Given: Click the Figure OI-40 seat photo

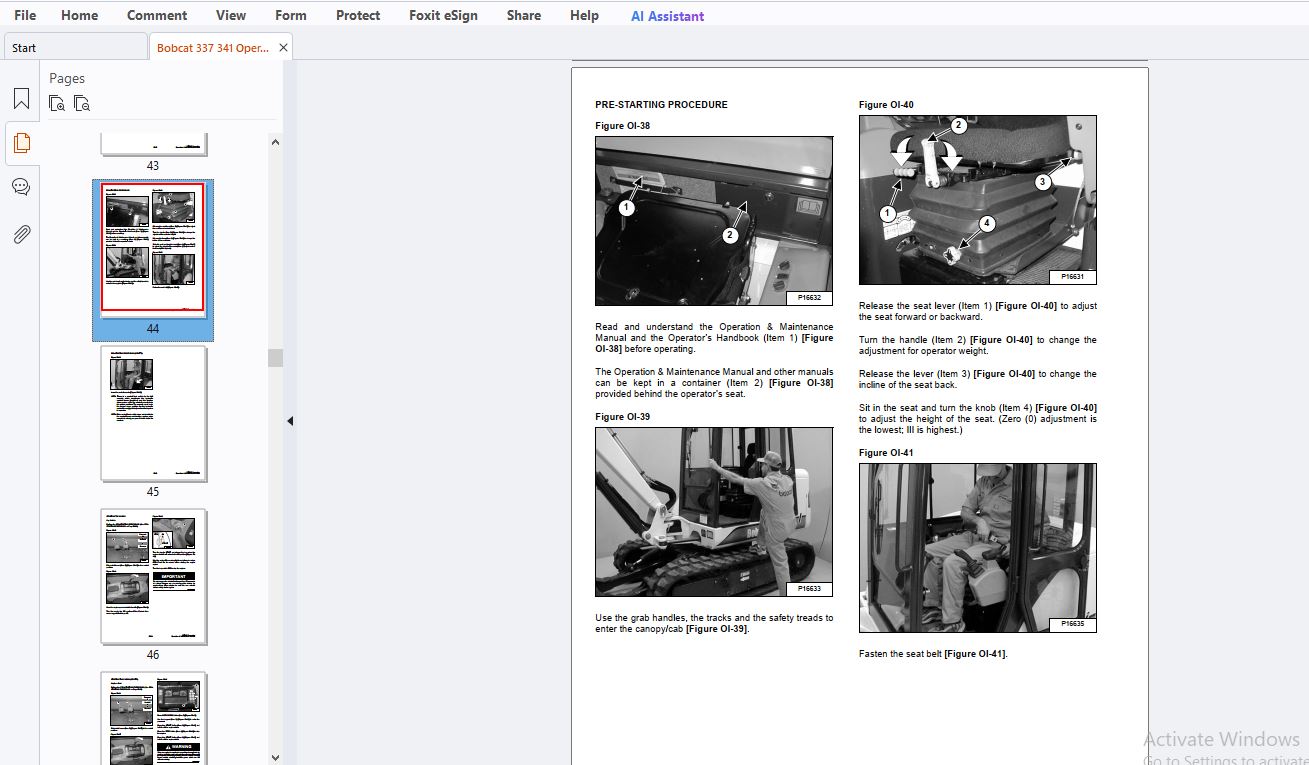Looking at the screenshot, I should (978, 200).
